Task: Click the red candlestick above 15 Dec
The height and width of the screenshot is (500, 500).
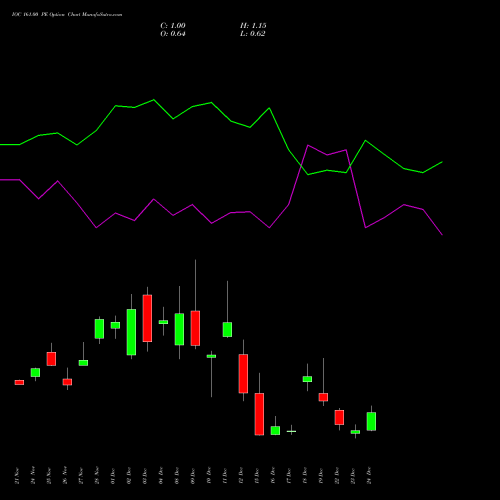Action: 259,414
